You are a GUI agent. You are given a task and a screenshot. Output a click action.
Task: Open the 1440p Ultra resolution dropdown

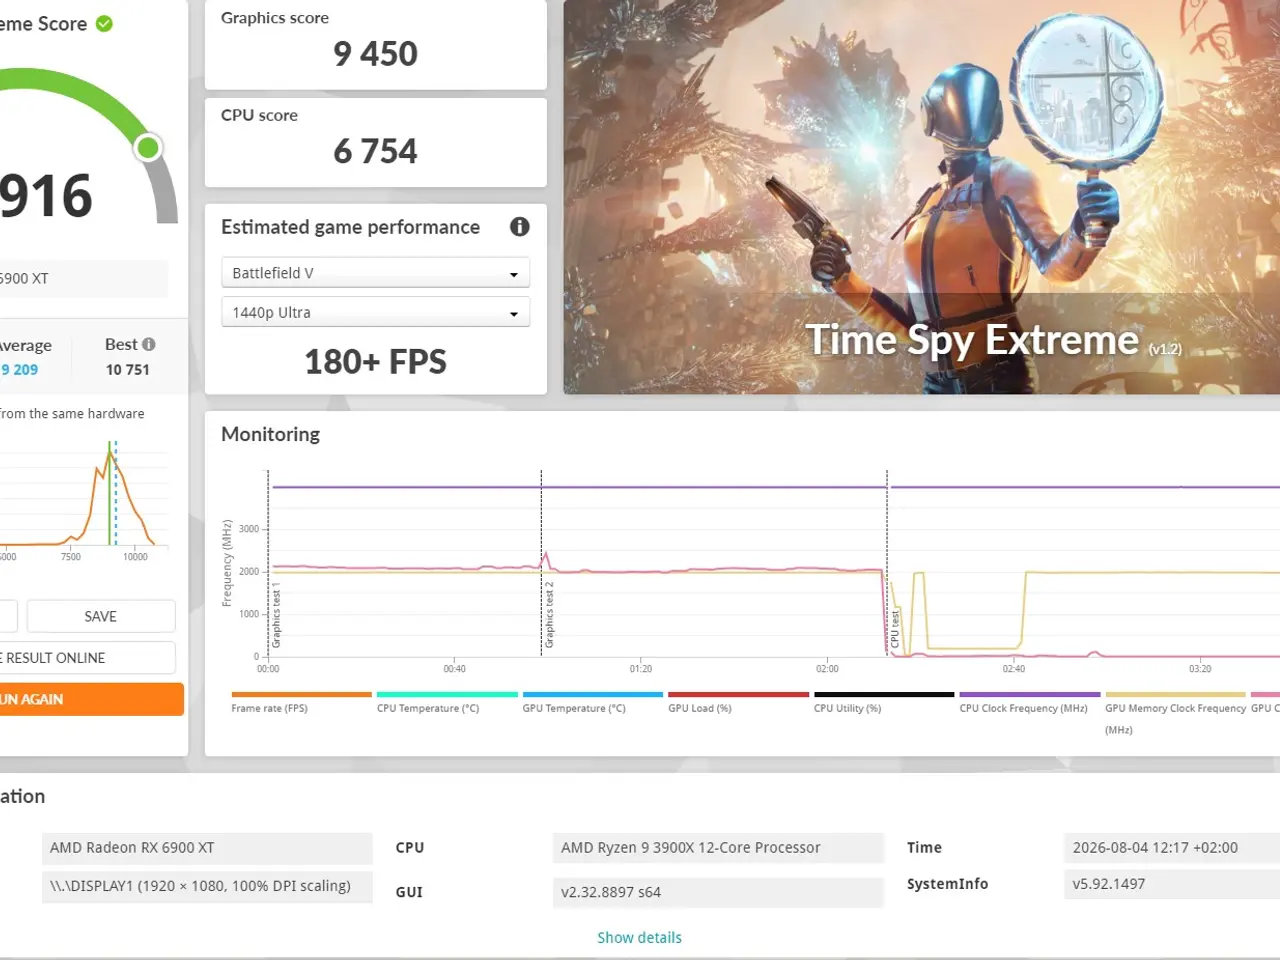375,312
